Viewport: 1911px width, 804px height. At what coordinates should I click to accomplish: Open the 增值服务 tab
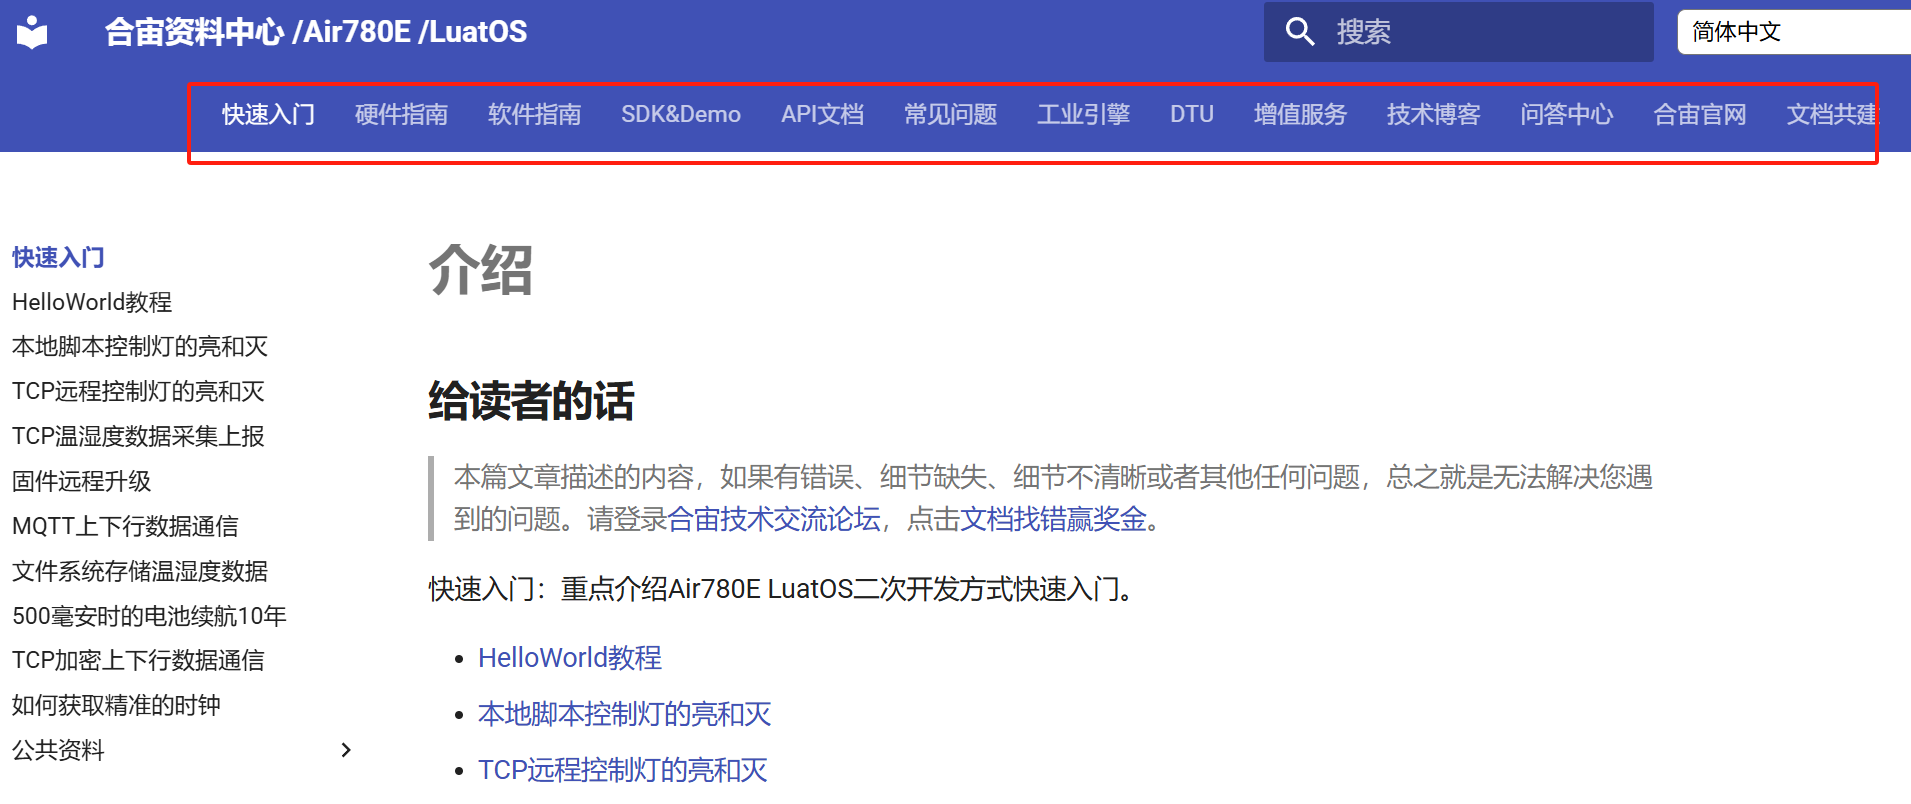pos(1300,115)
